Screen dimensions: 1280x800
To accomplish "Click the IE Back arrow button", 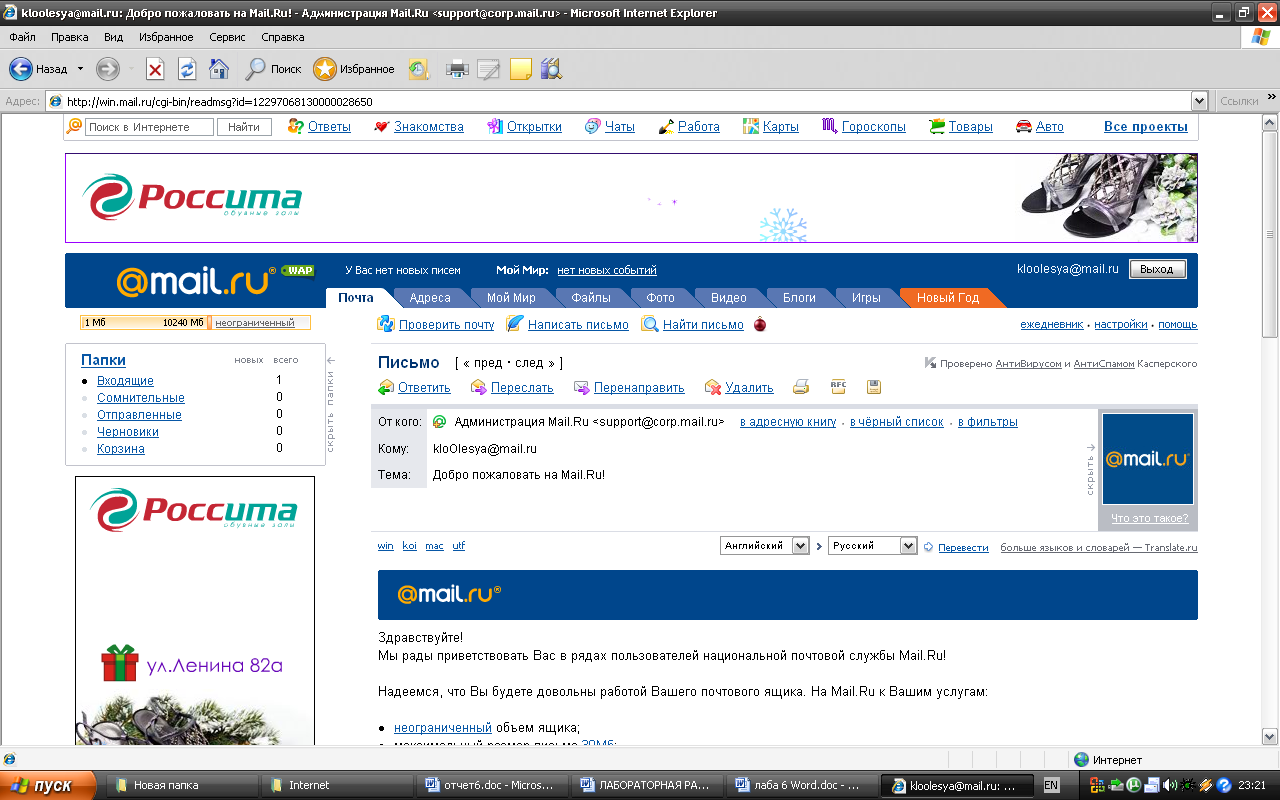I will coord(21,69).
